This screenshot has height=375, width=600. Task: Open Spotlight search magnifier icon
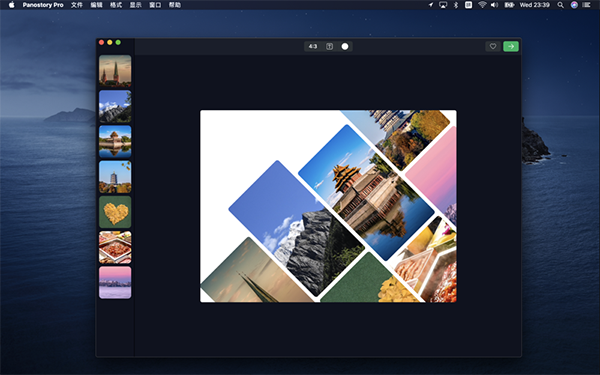pos(560,5)
